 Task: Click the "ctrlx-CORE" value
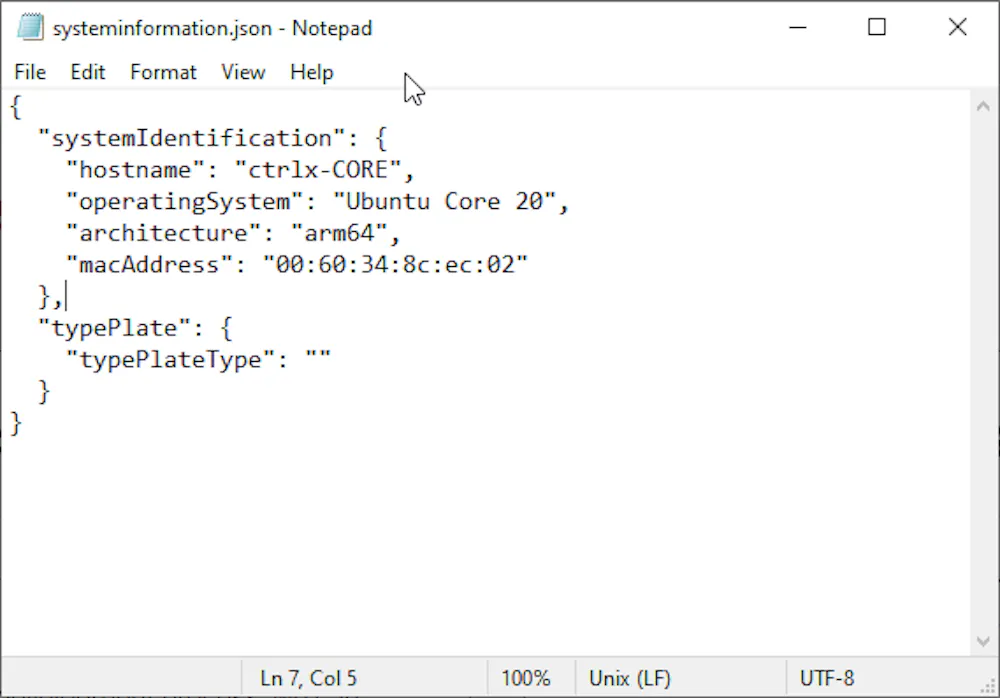coord(318,170)
